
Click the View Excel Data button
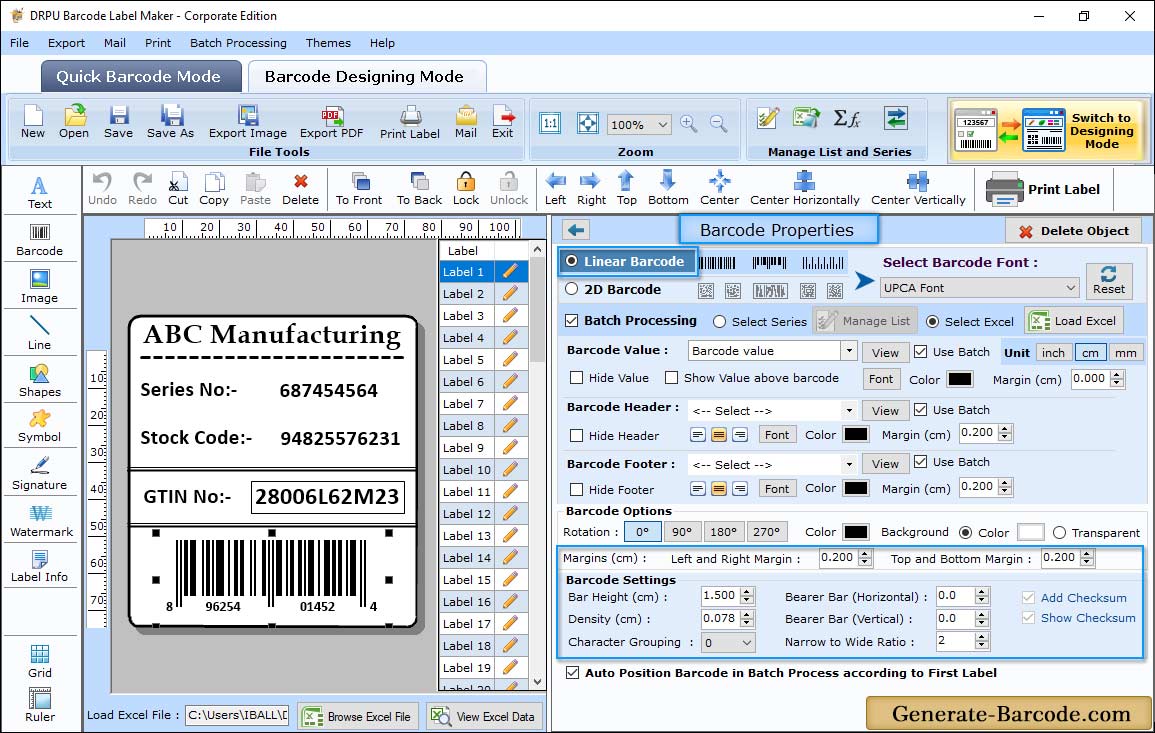(x=483, y=716)
